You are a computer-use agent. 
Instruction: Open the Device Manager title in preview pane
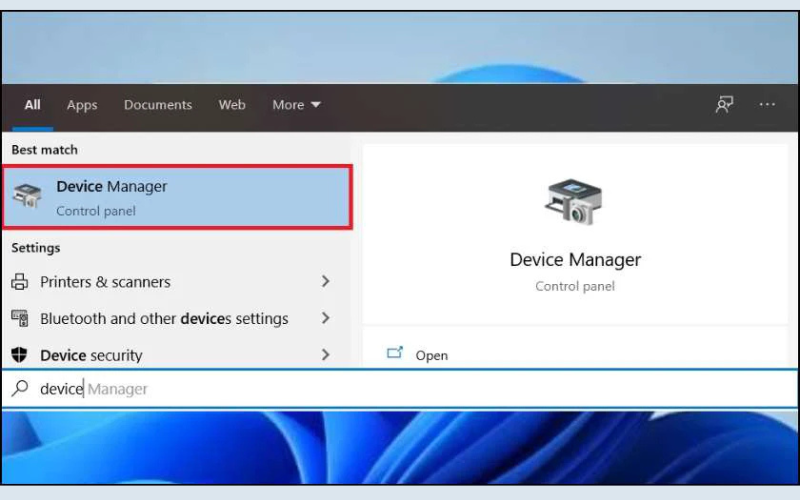click(575, 260)
